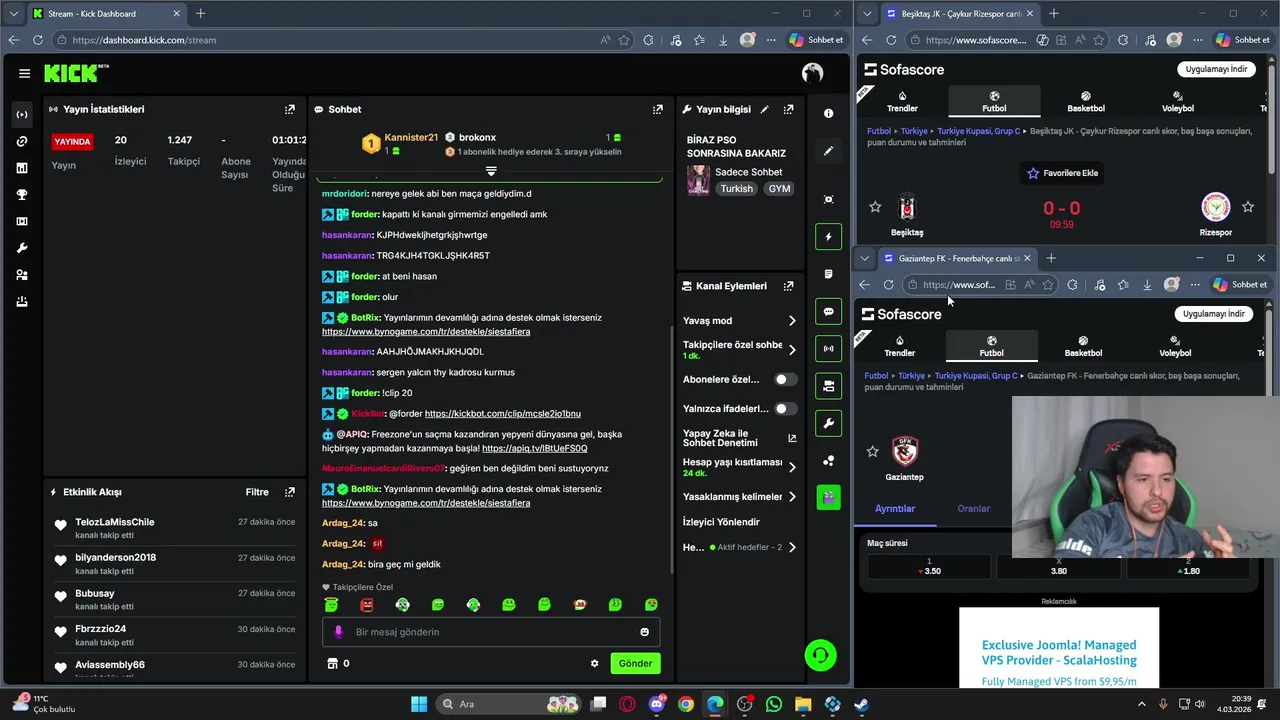Screen dimensions: 1280x720
Task: Select Basketbol in the upper Sofascore window
Action: coord(1086,102)
